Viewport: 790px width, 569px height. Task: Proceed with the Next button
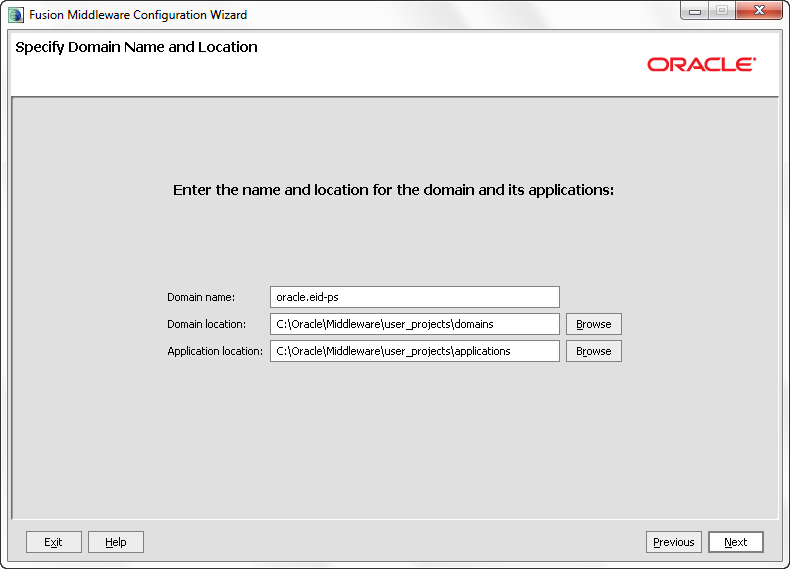point(736,542)
